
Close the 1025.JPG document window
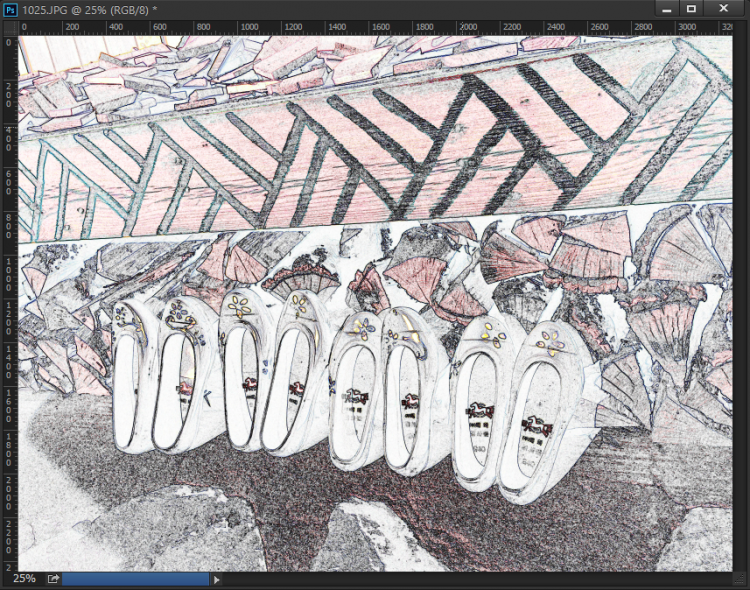pyautogui.click(x=724, y=9)
